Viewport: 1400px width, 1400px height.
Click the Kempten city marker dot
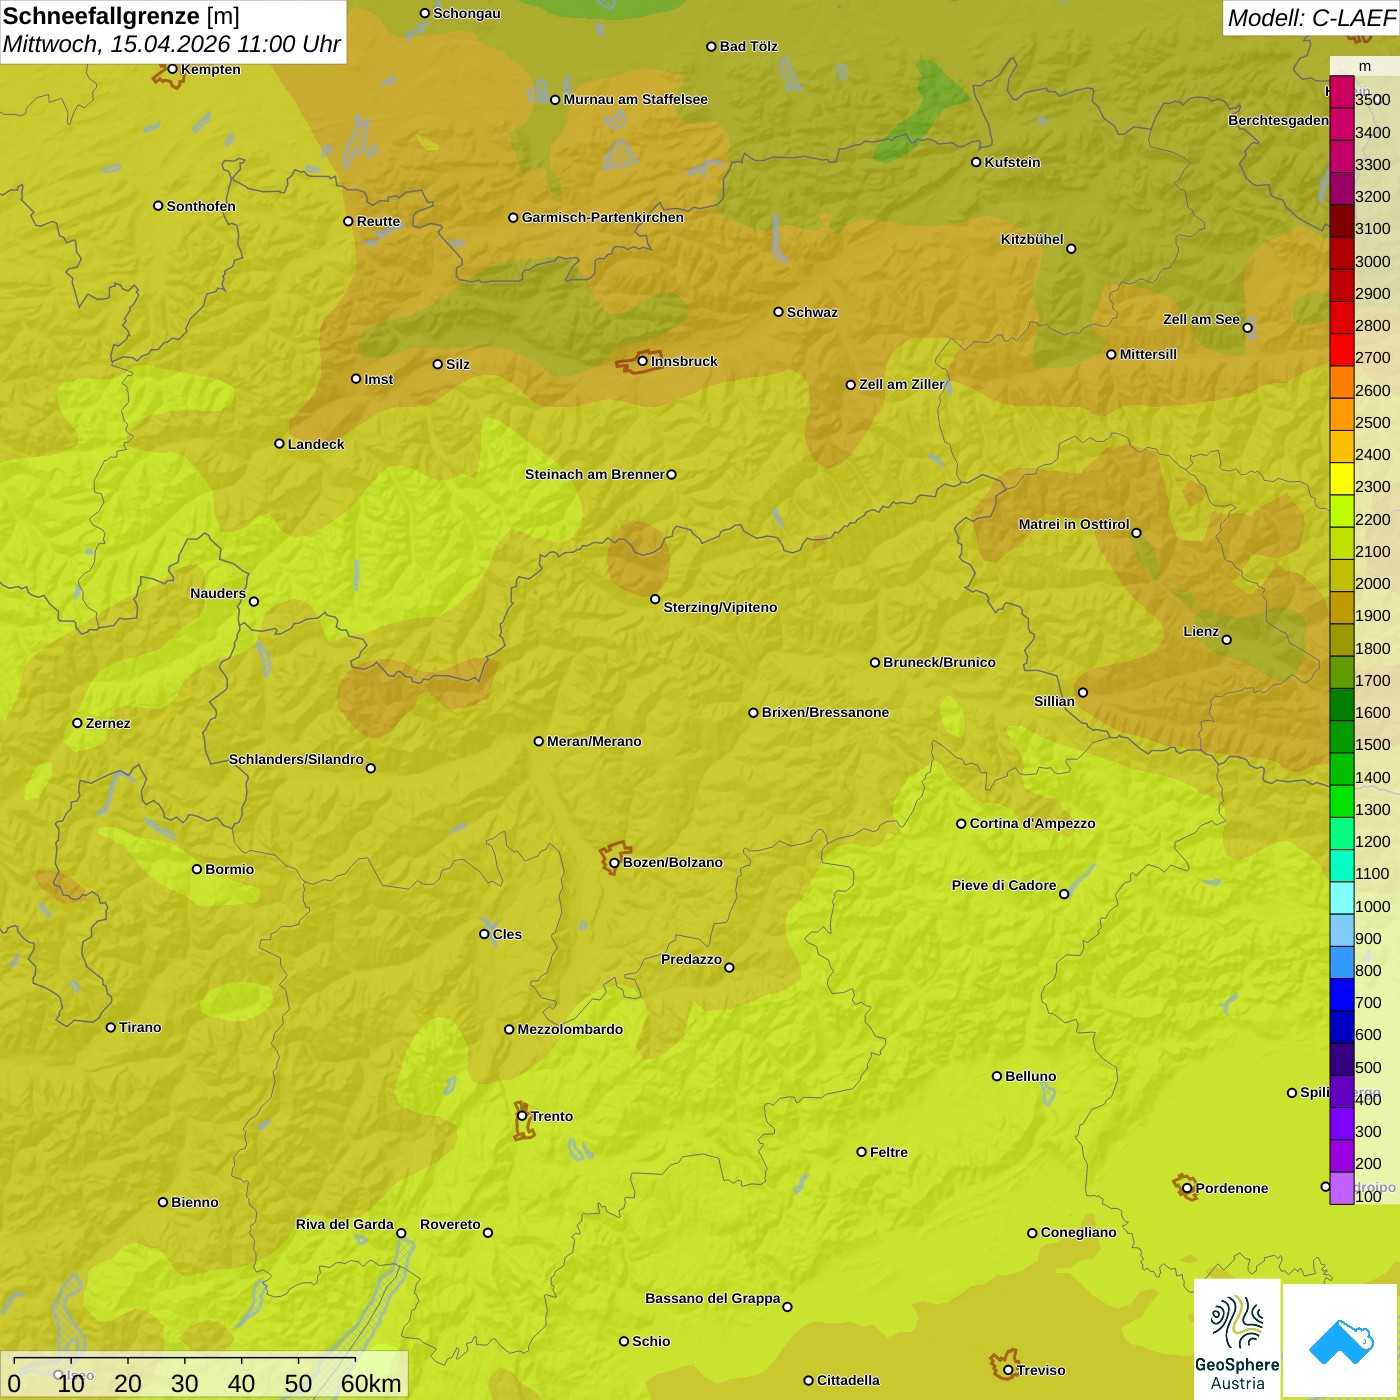172,69
